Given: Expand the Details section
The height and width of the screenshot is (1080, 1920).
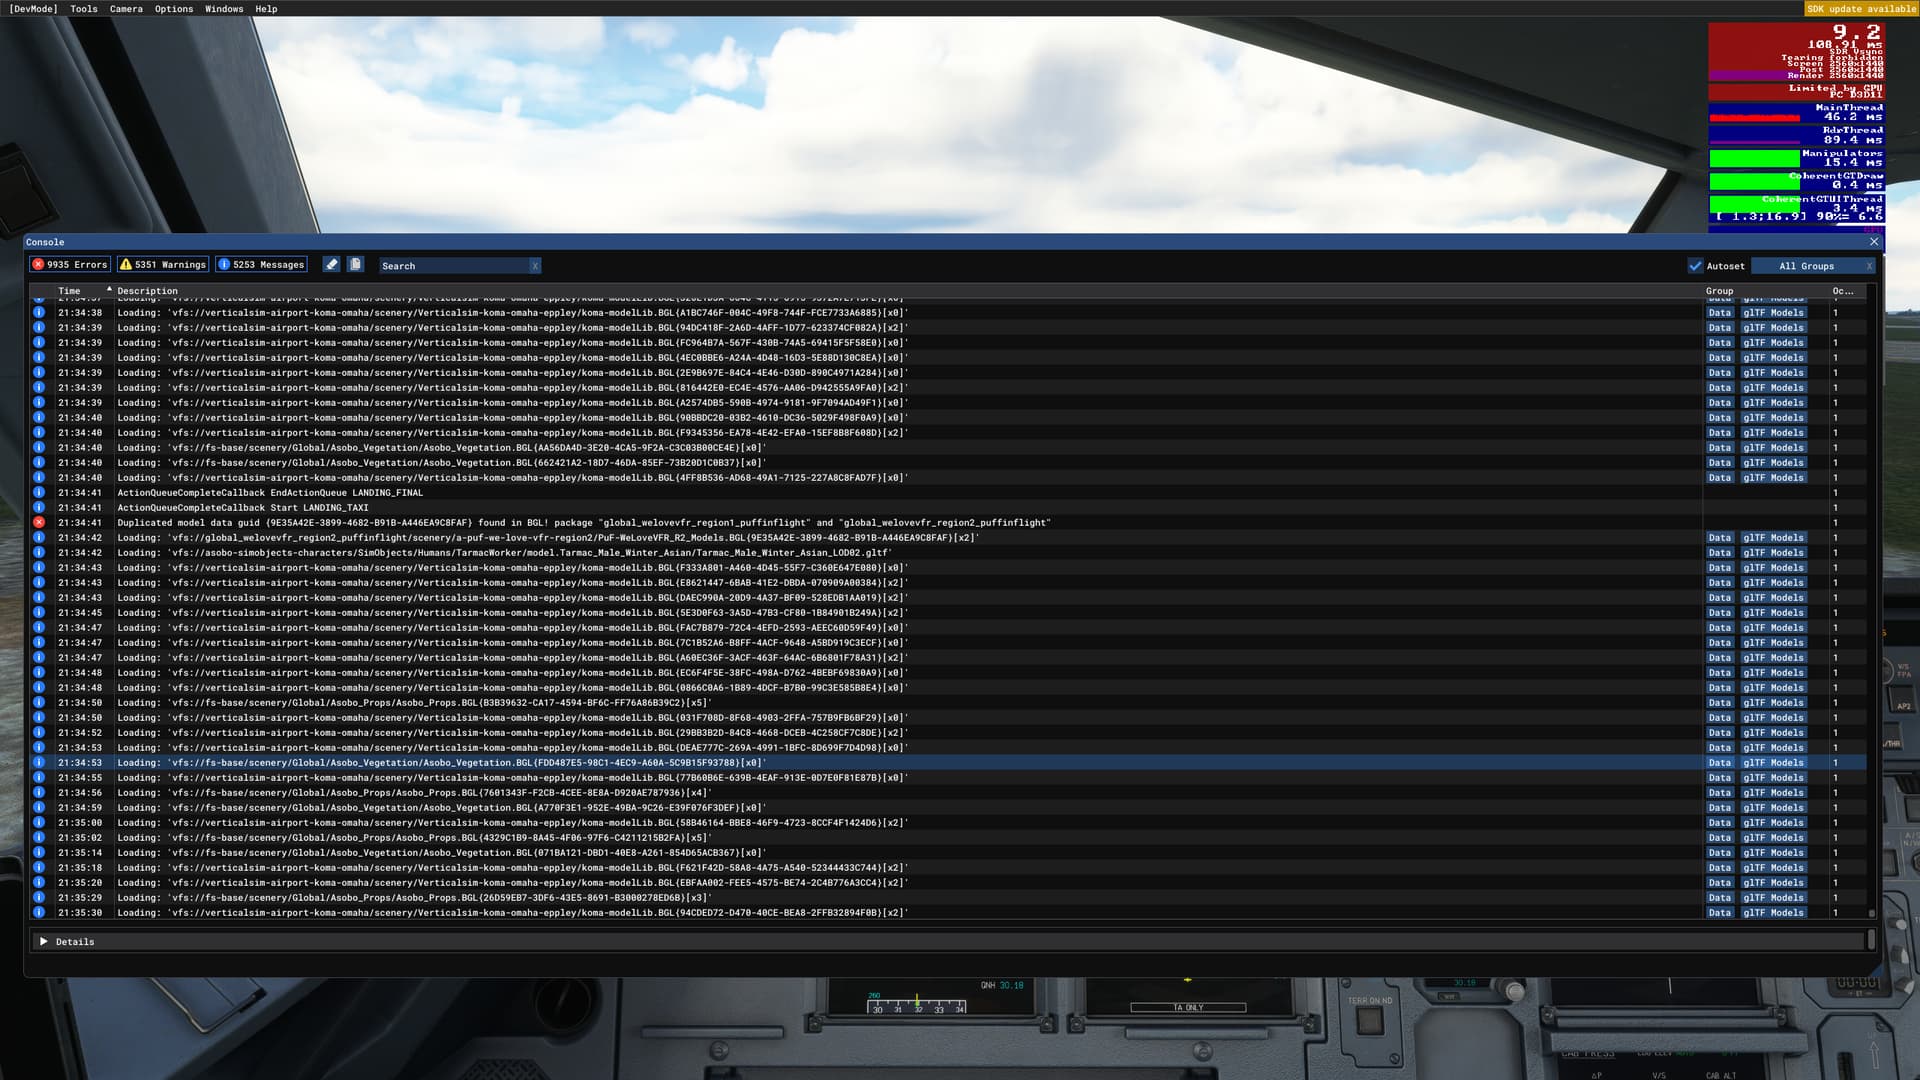Looking at the screenshot, I should [43, 942].
